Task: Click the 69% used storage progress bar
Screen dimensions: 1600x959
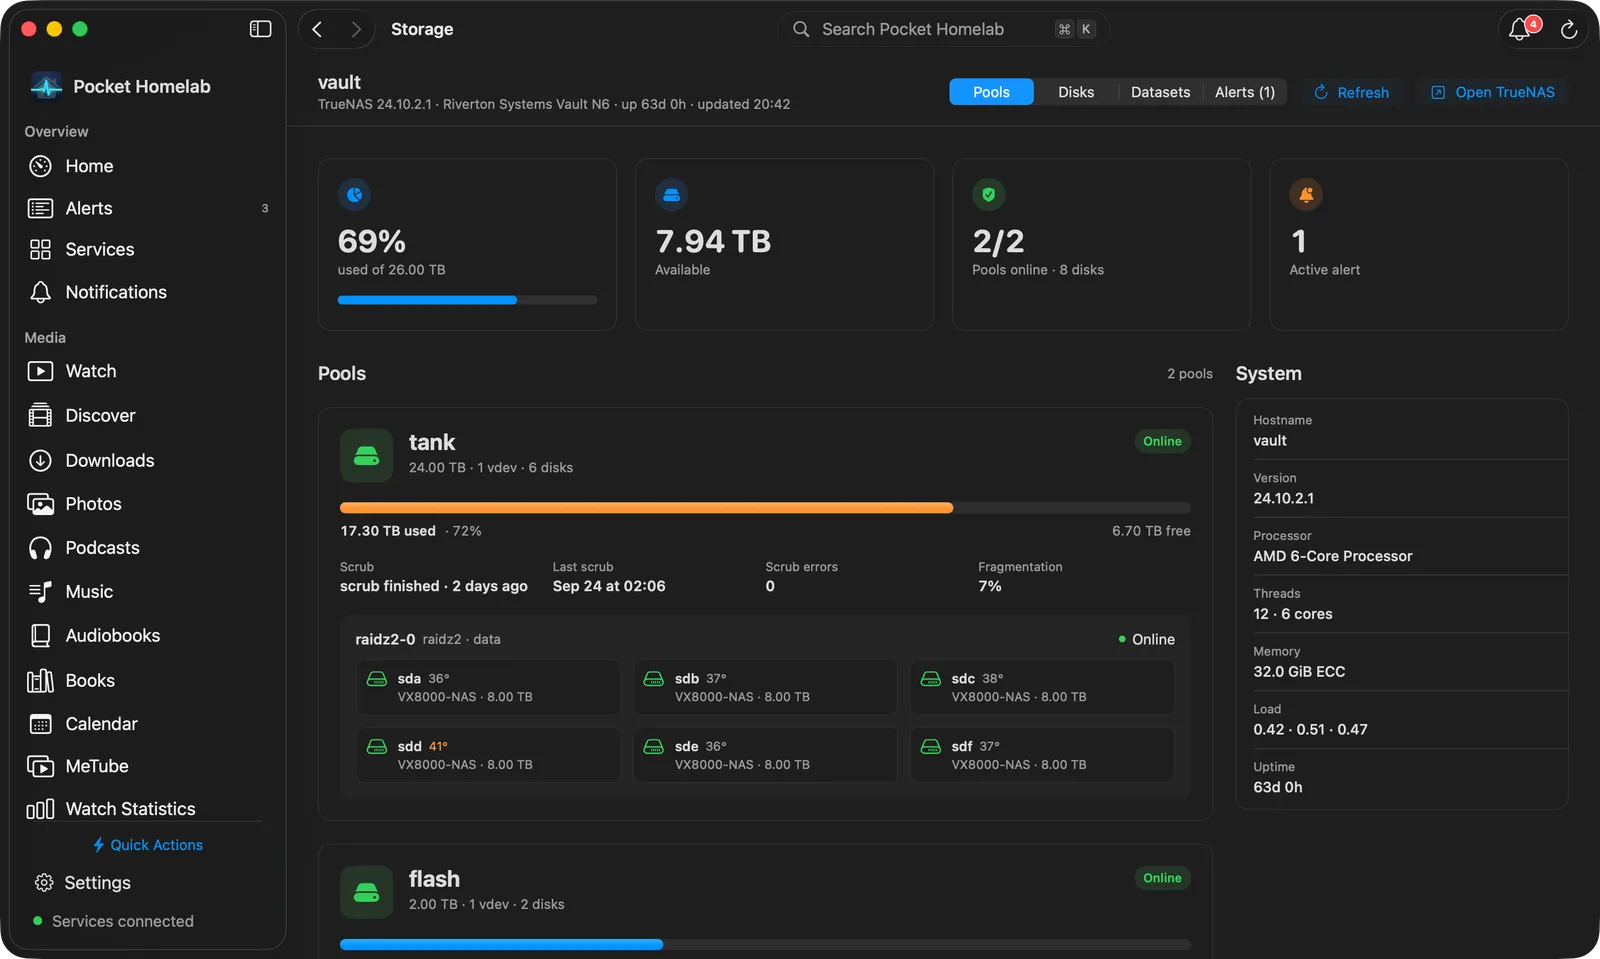Action: [x=467, y=300]
